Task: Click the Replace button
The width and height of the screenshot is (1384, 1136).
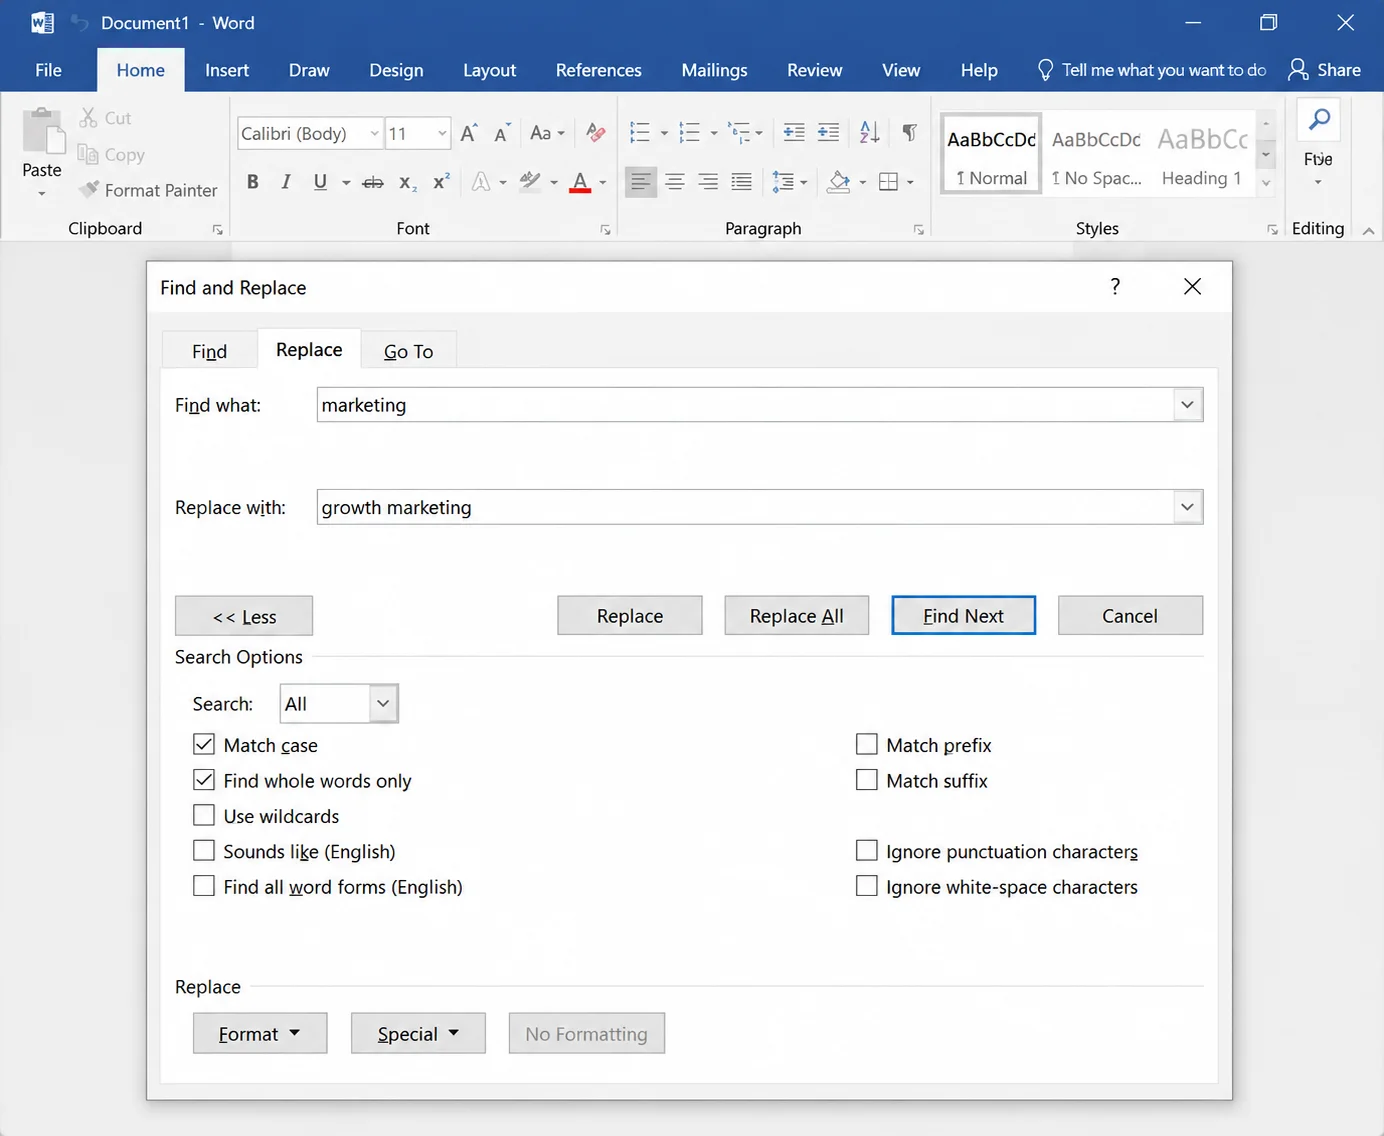Action: tap(630, 616)
